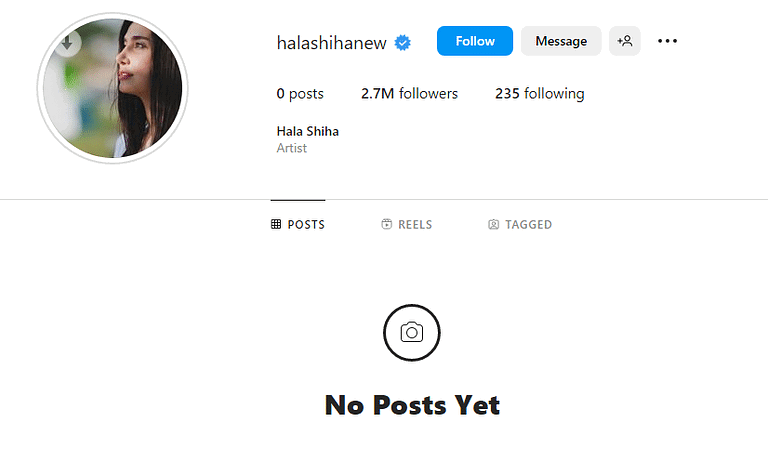Screen dimensions: 768x461
Task: Open the three-dots options menu
Action: click(668, 41)
